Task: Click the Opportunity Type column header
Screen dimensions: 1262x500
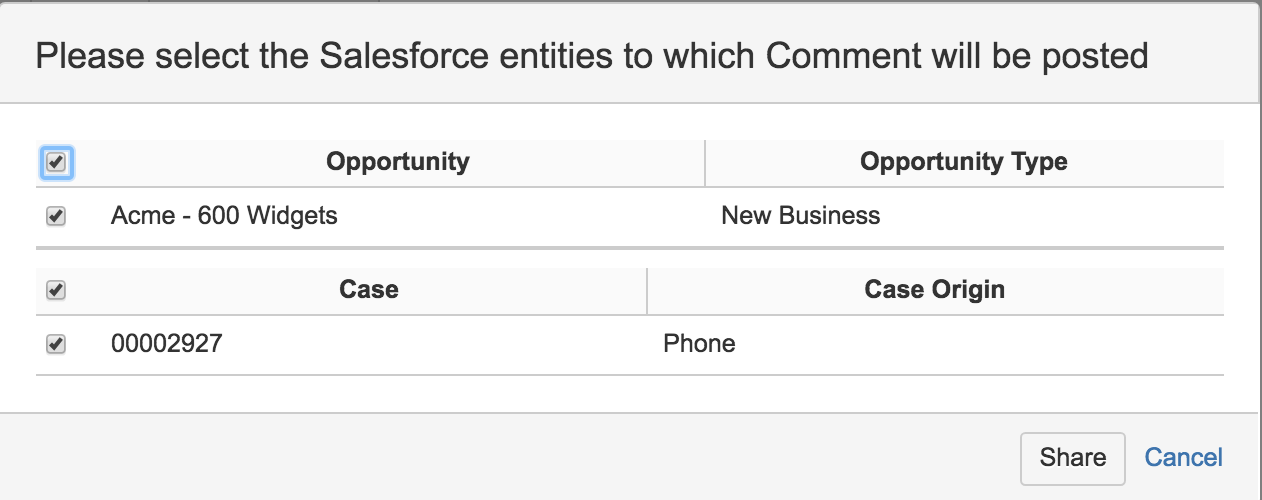Action: (963, 162)
